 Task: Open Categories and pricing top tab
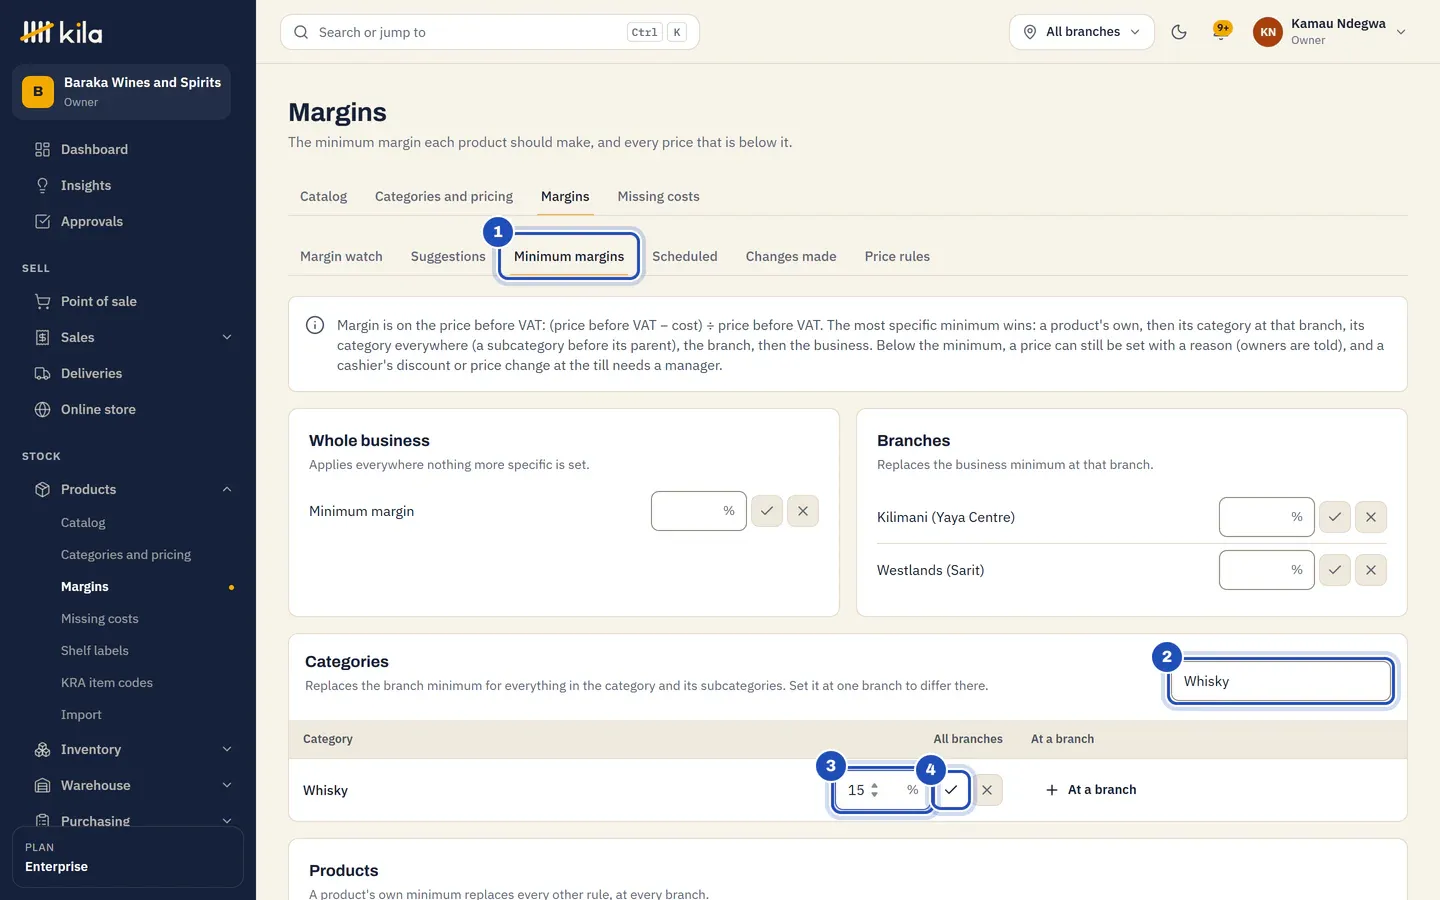coord(444,196)
